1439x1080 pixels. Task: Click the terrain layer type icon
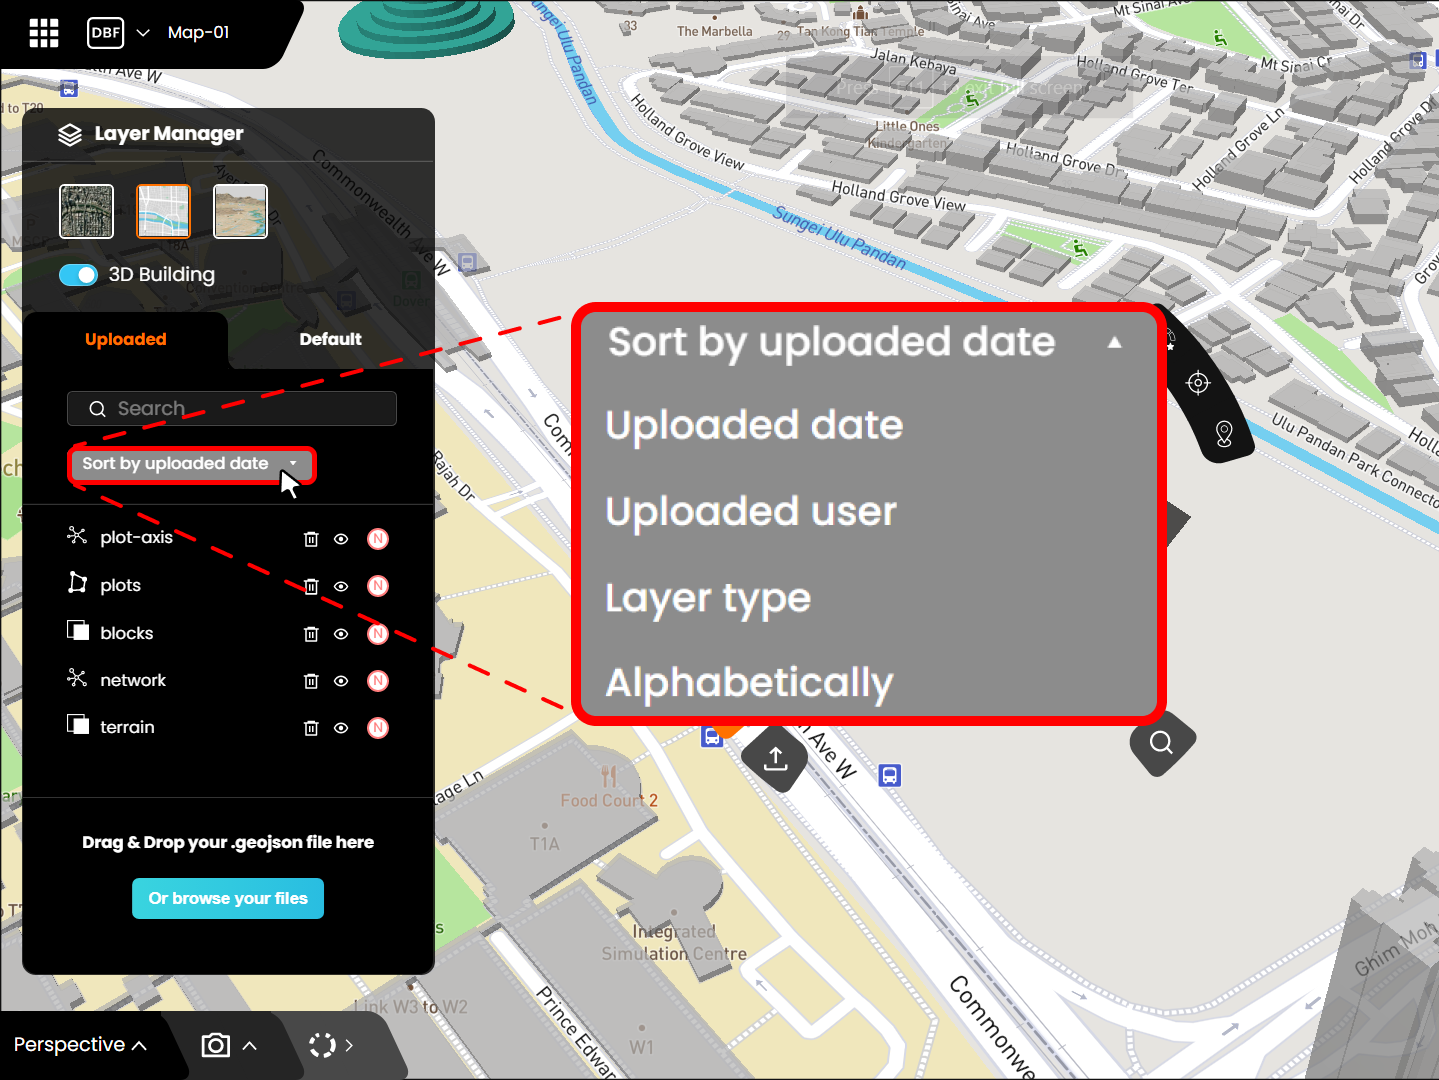[77, 725]
